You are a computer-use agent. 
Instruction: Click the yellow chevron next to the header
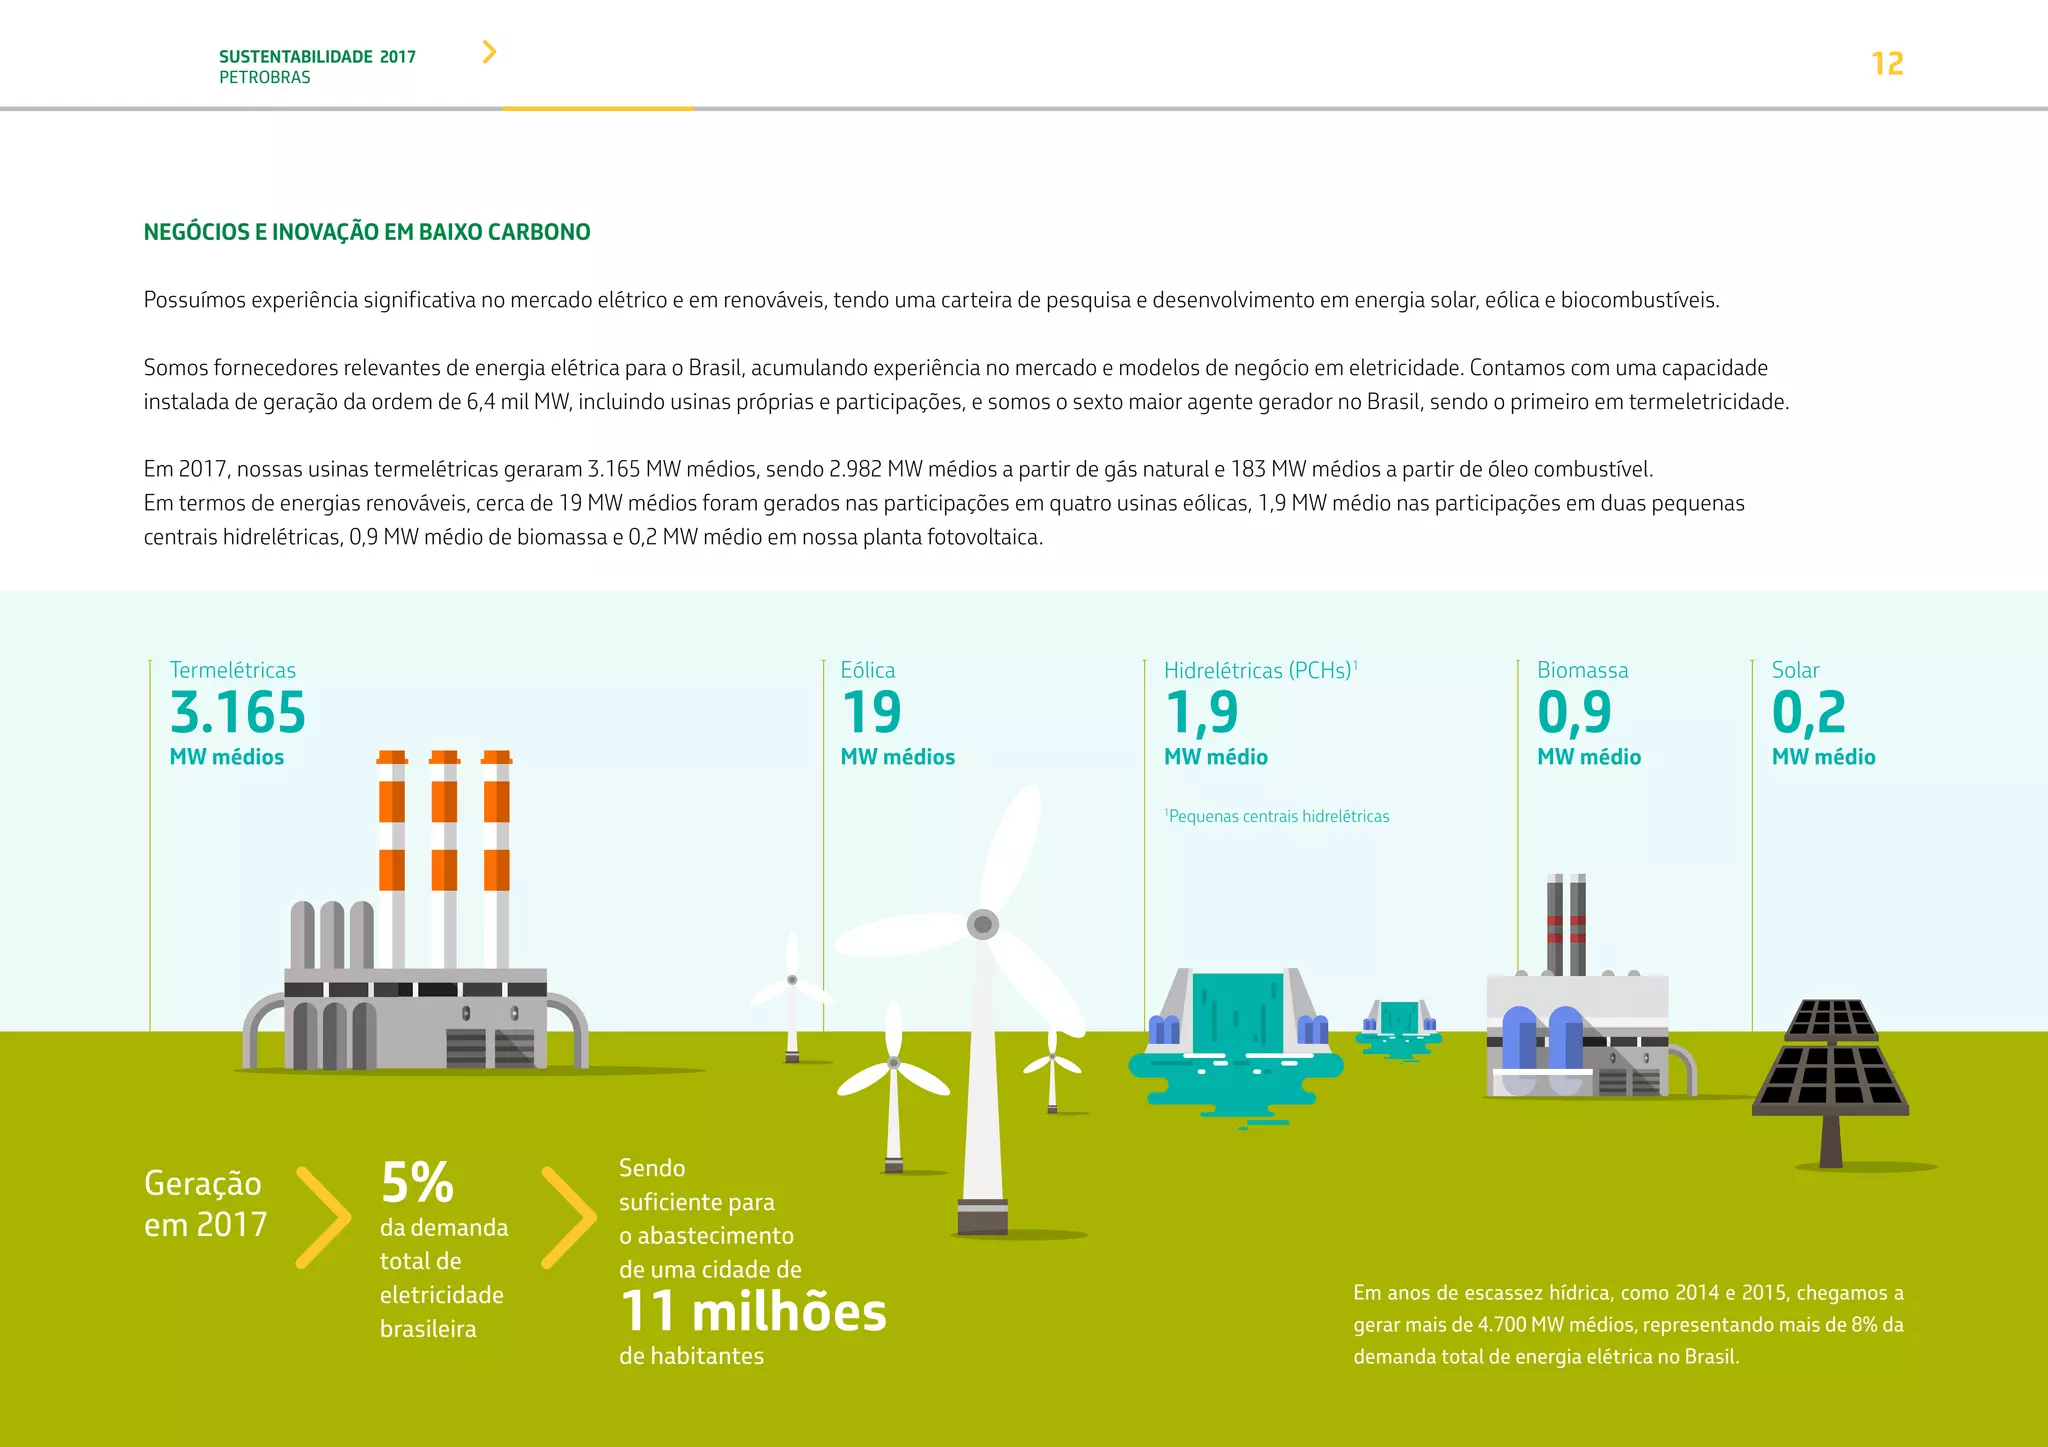click(489, 52)
